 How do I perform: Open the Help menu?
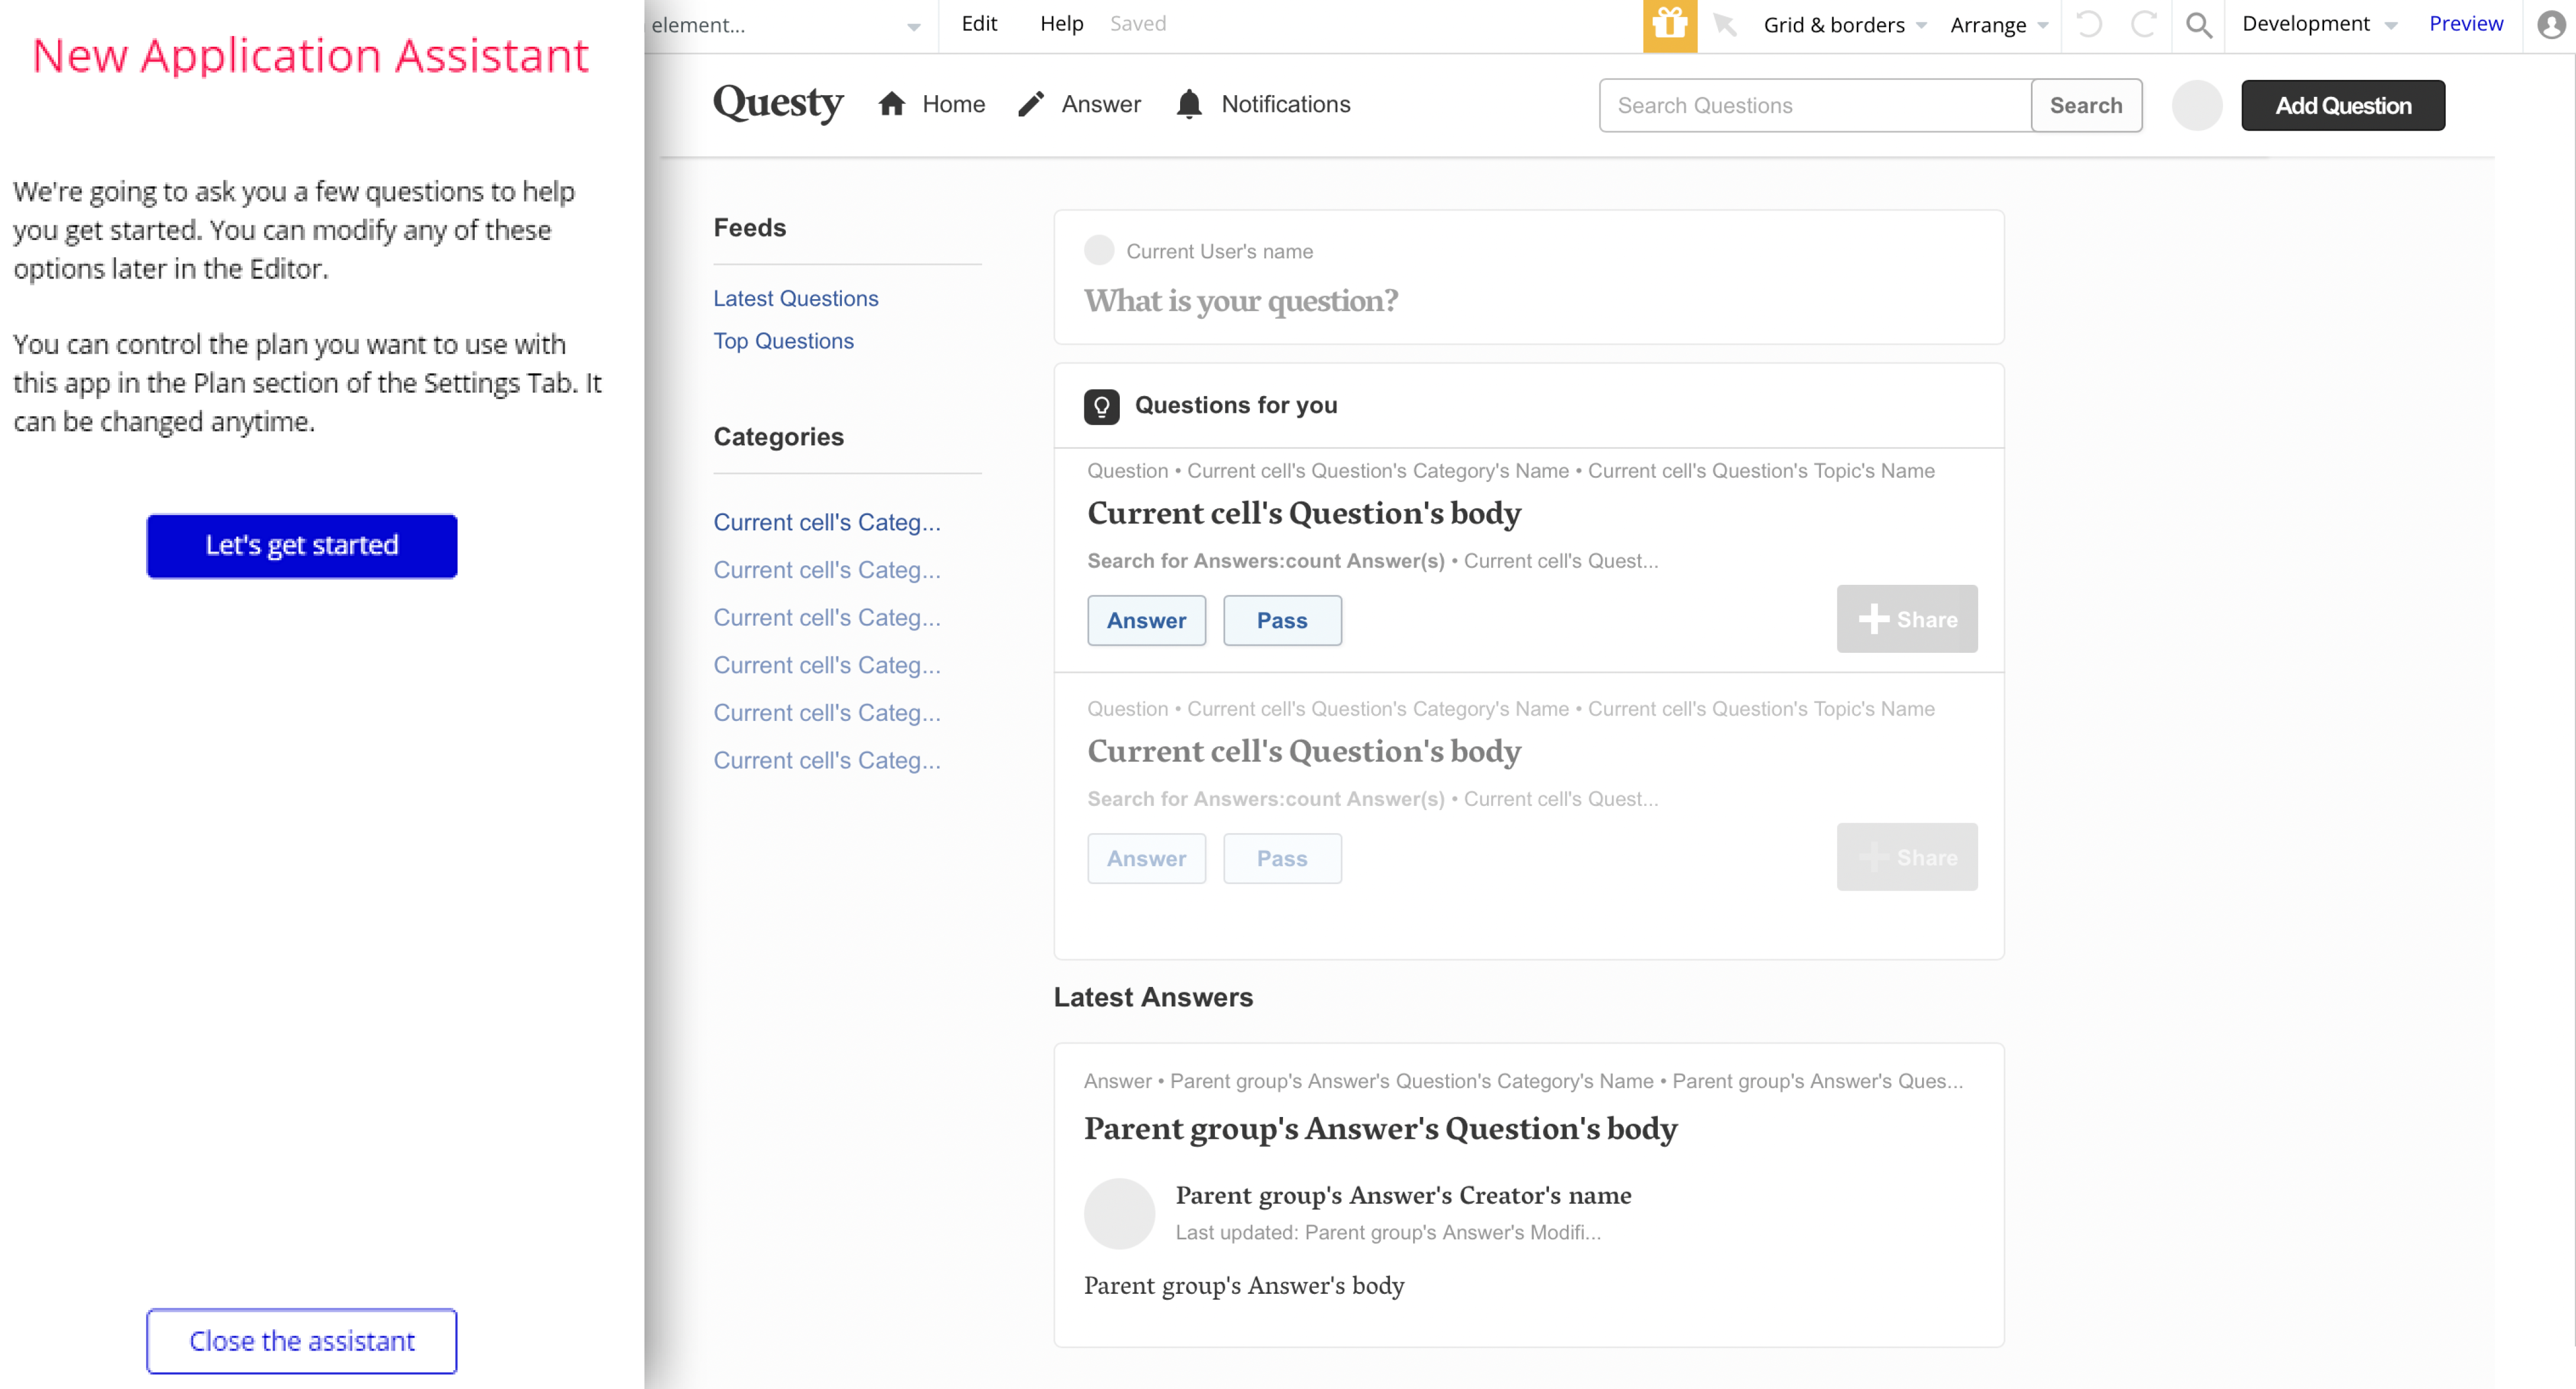point(1060,24)
